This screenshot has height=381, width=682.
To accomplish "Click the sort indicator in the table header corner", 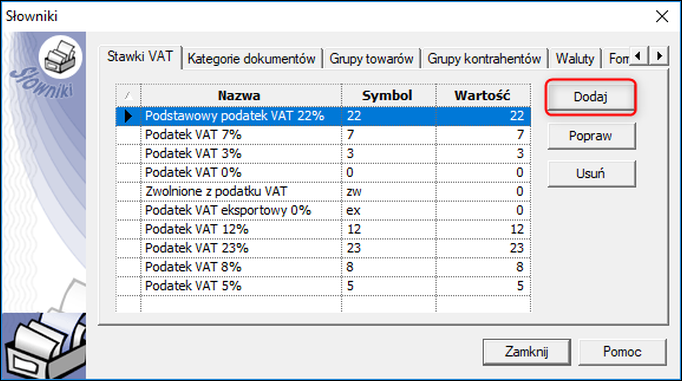I will 128,95.
